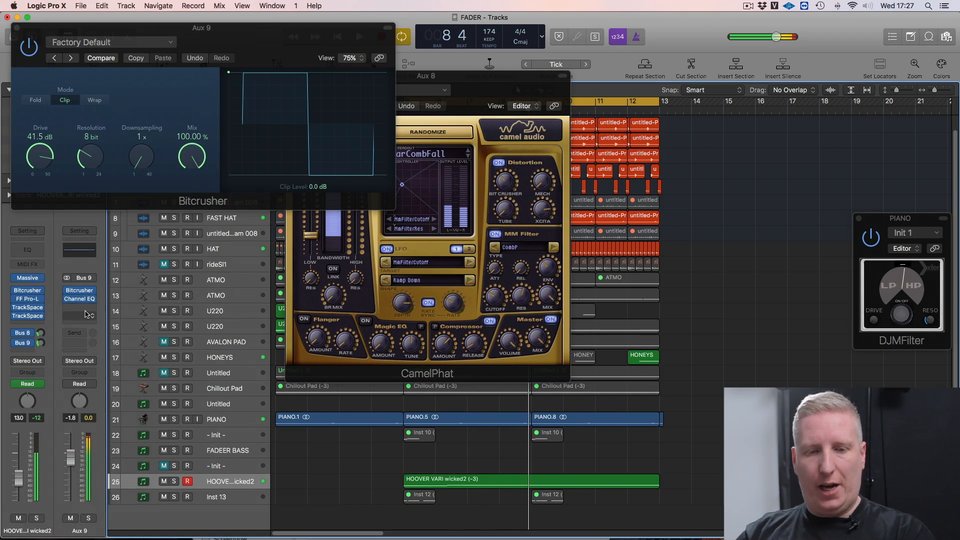Image resolution: width=960 pixels, height=540 pixels.
Task: Select the HOOVER VARI wicked2 region
Action: click(531, 481)
